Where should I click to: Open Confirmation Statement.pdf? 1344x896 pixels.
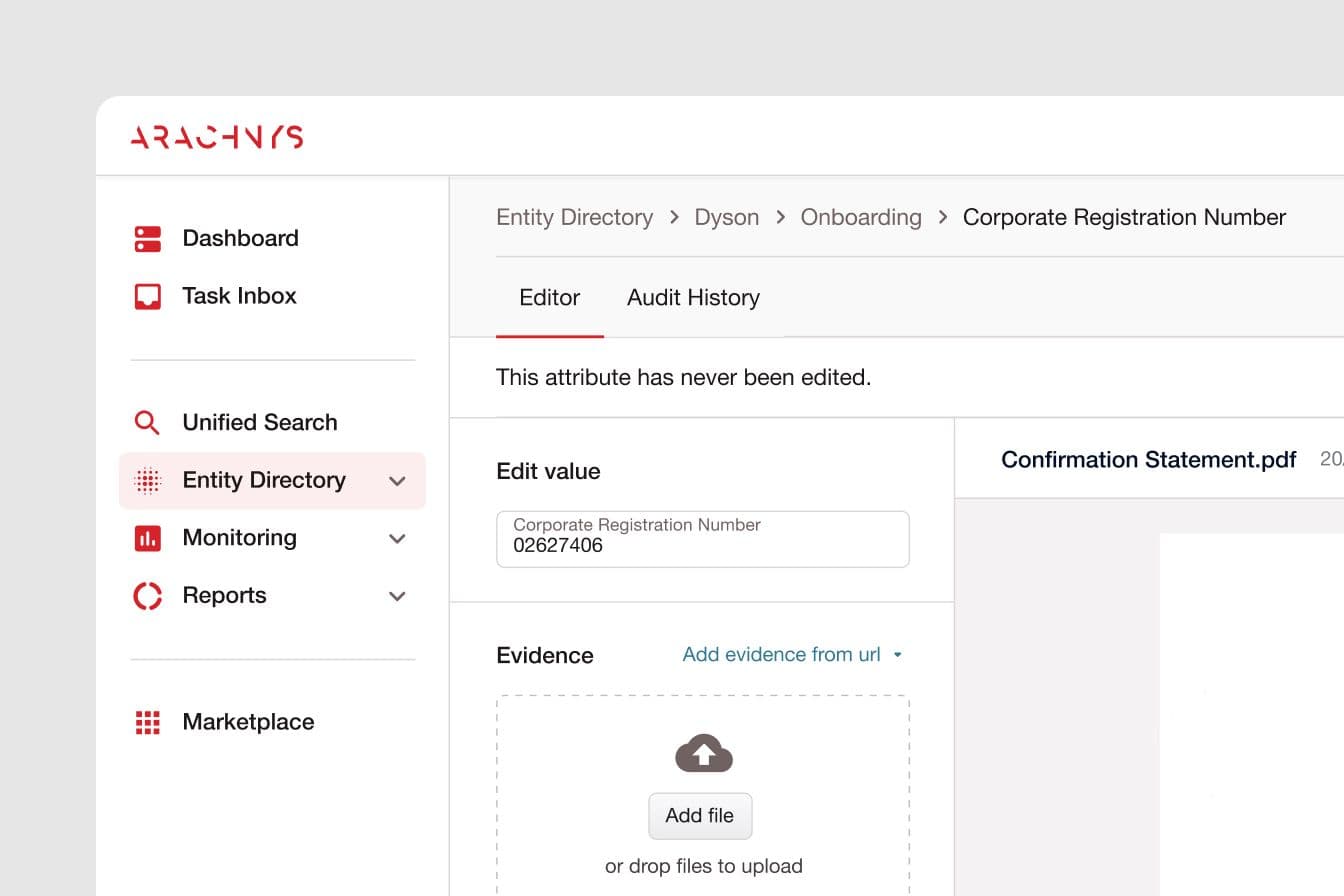tap(1148, 459)
